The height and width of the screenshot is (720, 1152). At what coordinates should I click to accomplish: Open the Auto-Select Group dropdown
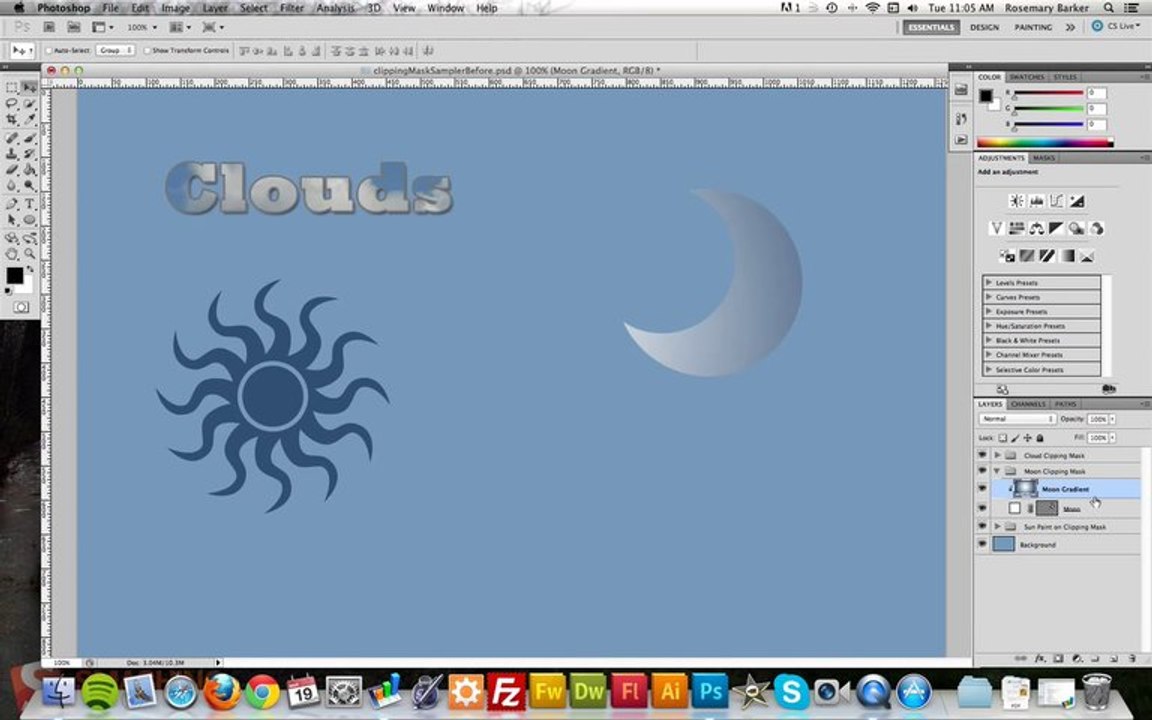click(115, 51)
